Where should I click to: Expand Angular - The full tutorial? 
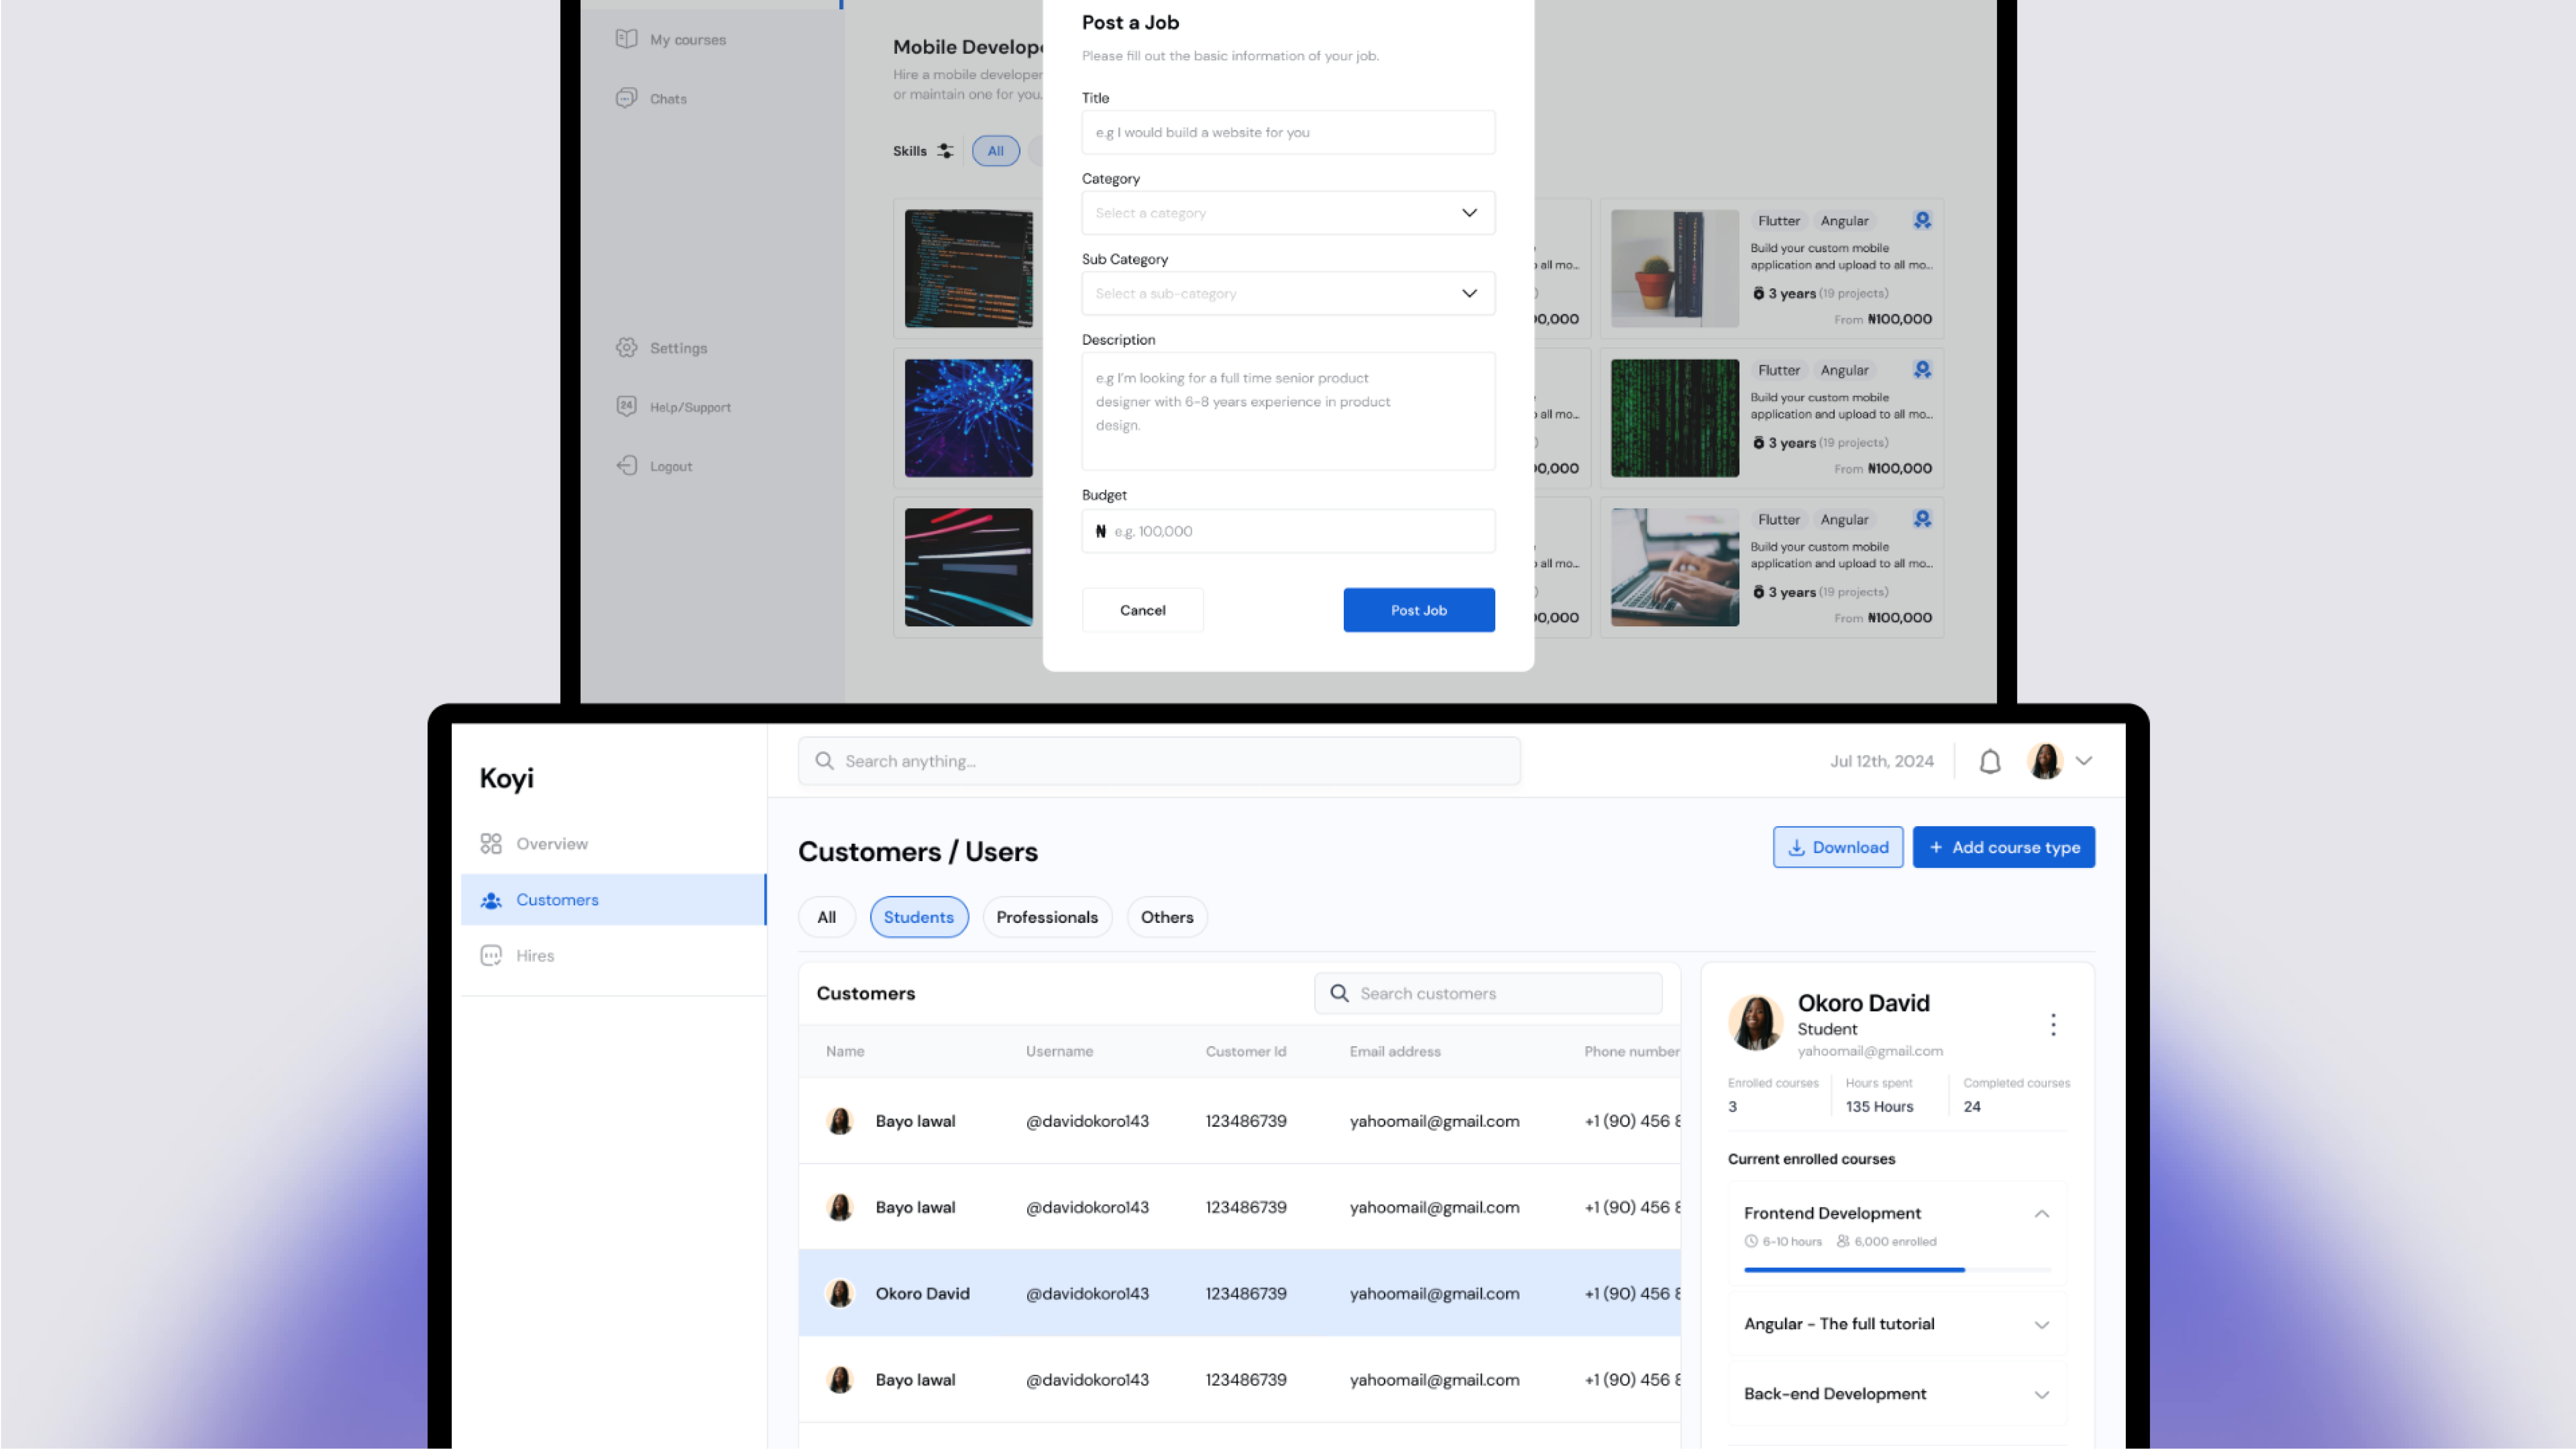point(2042,1324)
